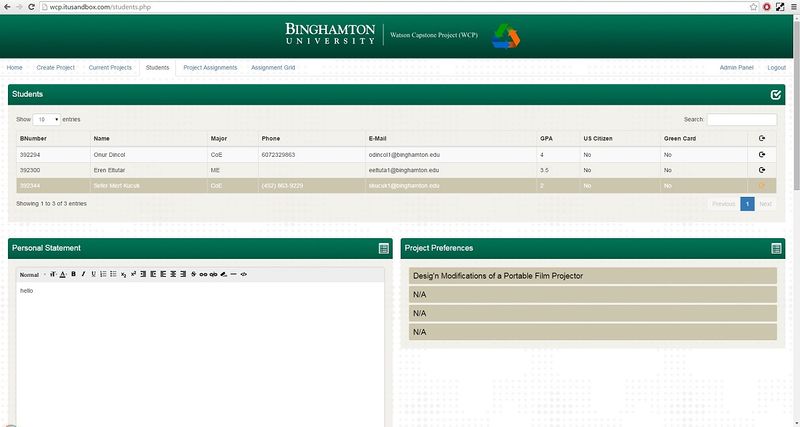Toggle bold formatting in the editor
The image size is (800, 427).
(x=73, y=274)
